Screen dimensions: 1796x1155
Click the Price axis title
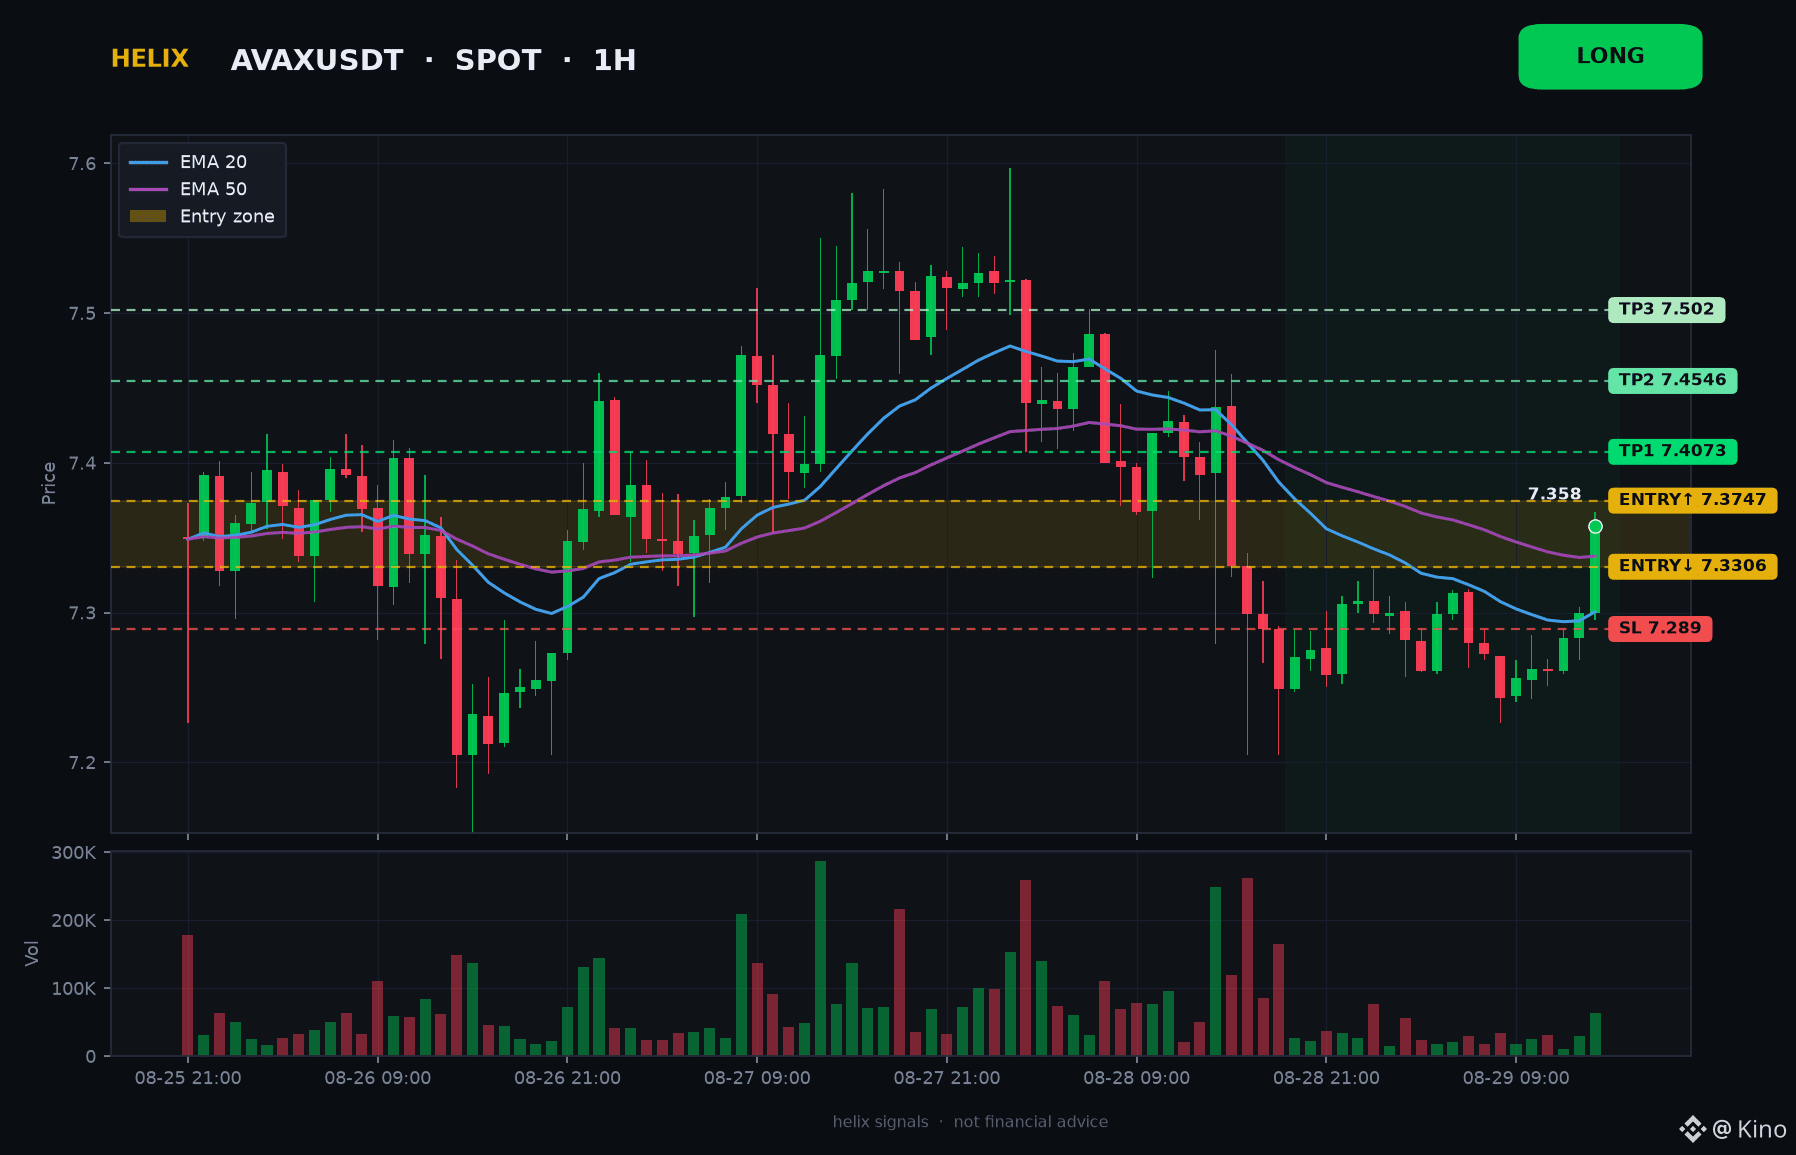[49, 483]
